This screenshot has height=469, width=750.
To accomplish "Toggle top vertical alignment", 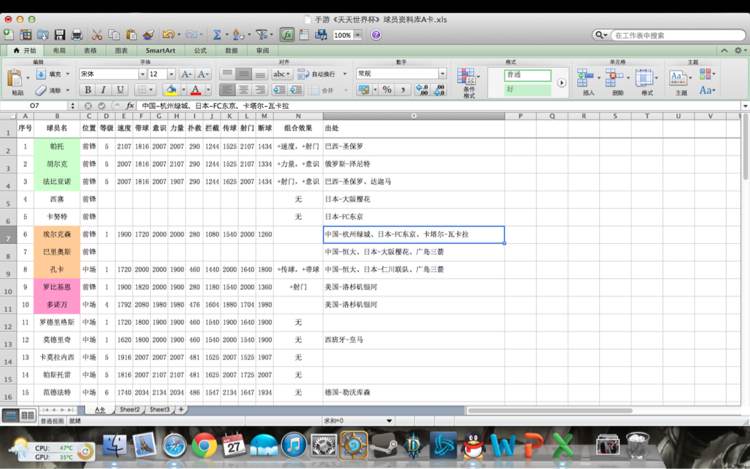I will [227, 74].
